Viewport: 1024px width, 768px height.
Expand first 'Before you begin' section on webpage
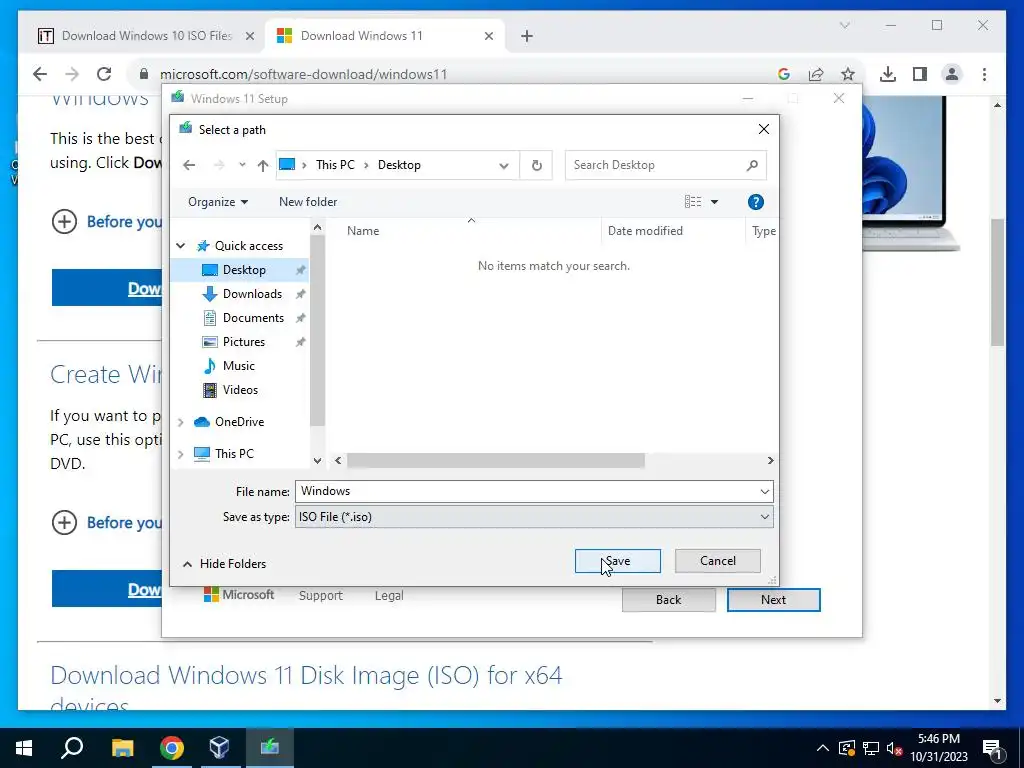tap(64, 221)
